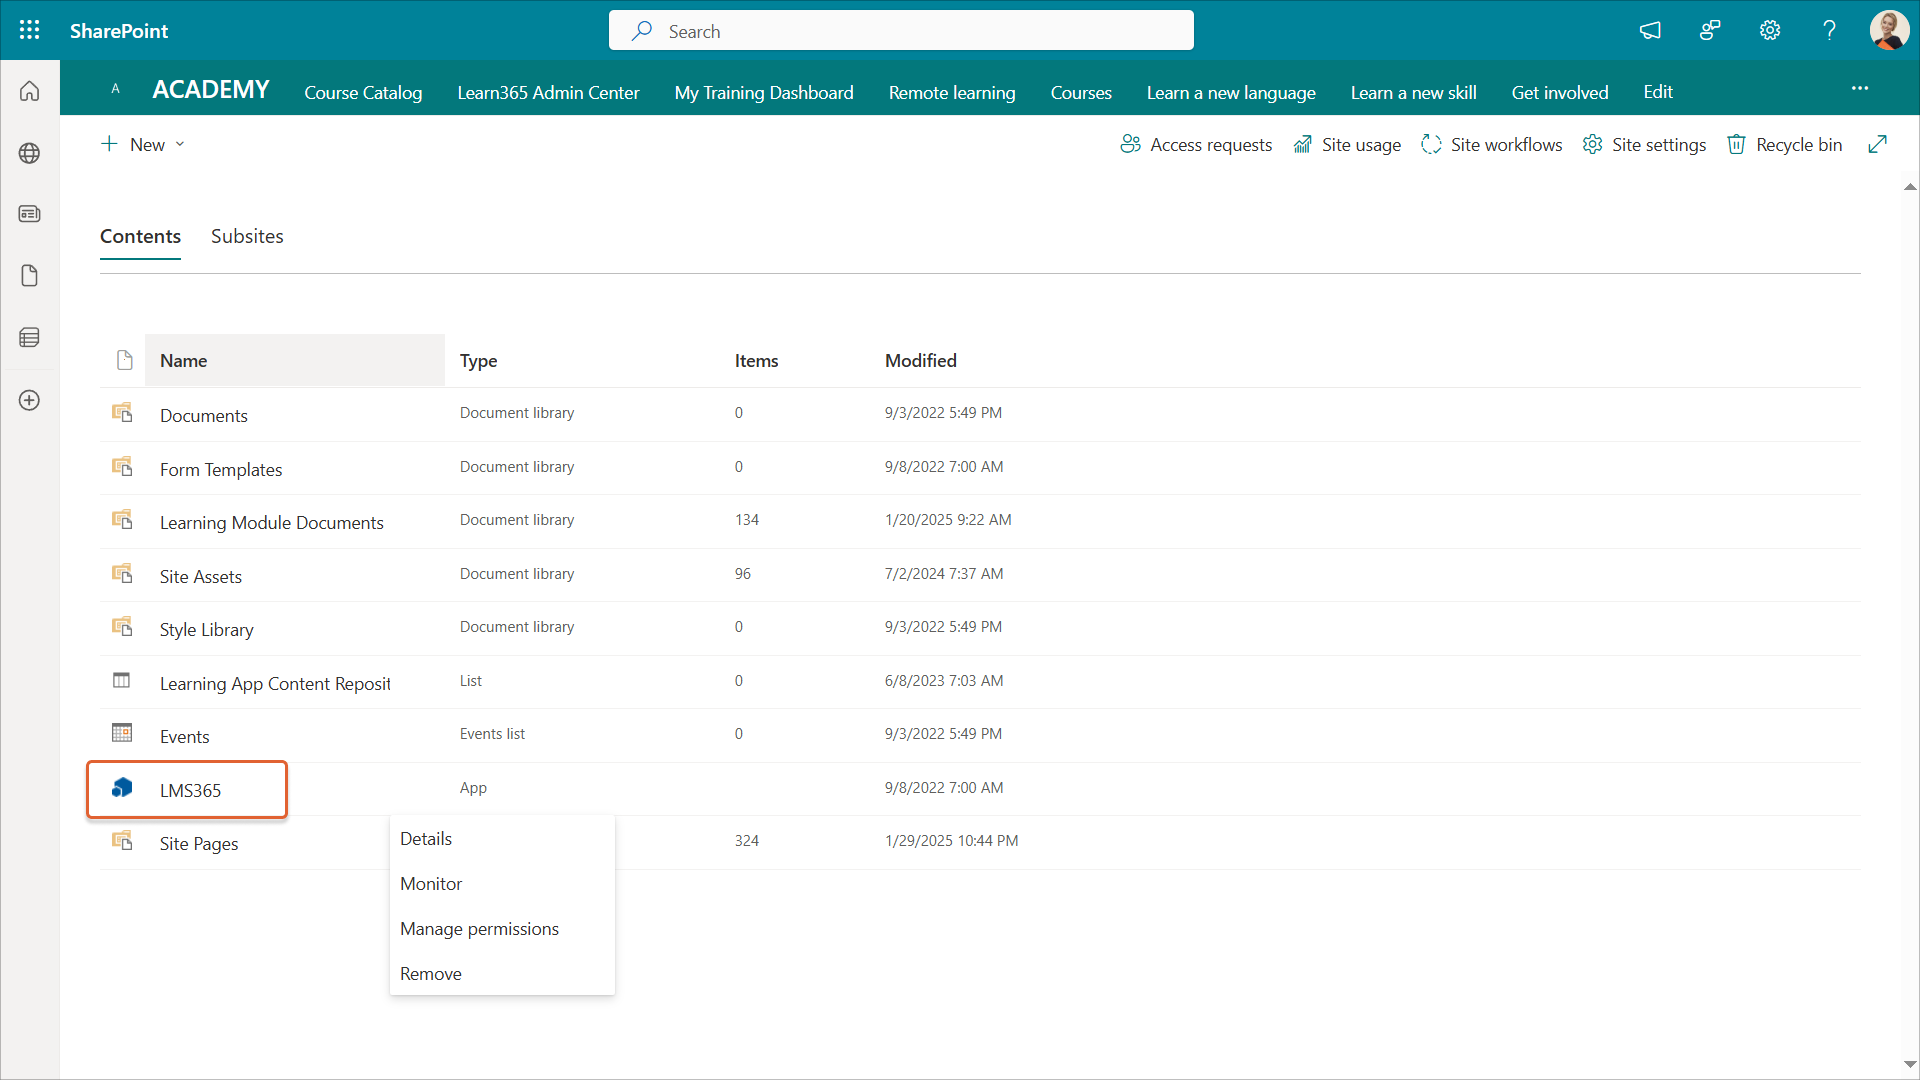Go to My Training Dashboard
1920x1080 pixels.
[764, 92]
